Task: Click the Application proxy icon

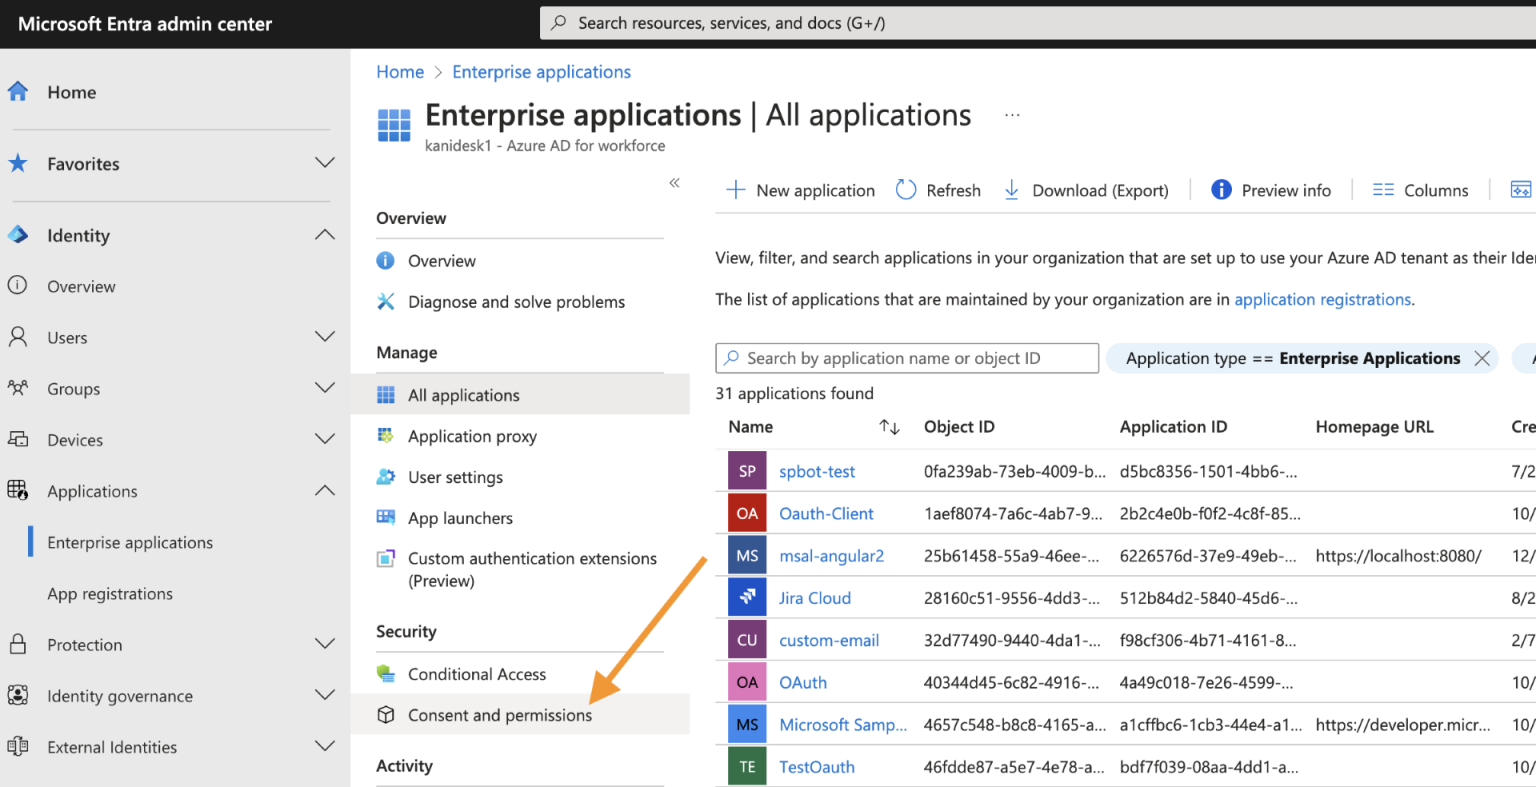Action: (386, 435)
